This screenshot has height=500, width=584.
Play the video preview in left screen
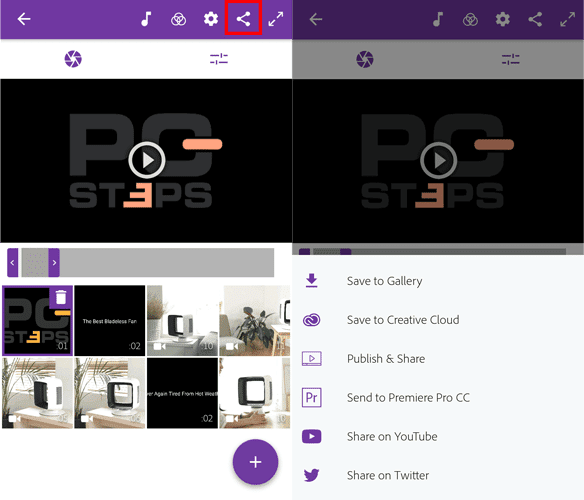click(x=147, y=160)
